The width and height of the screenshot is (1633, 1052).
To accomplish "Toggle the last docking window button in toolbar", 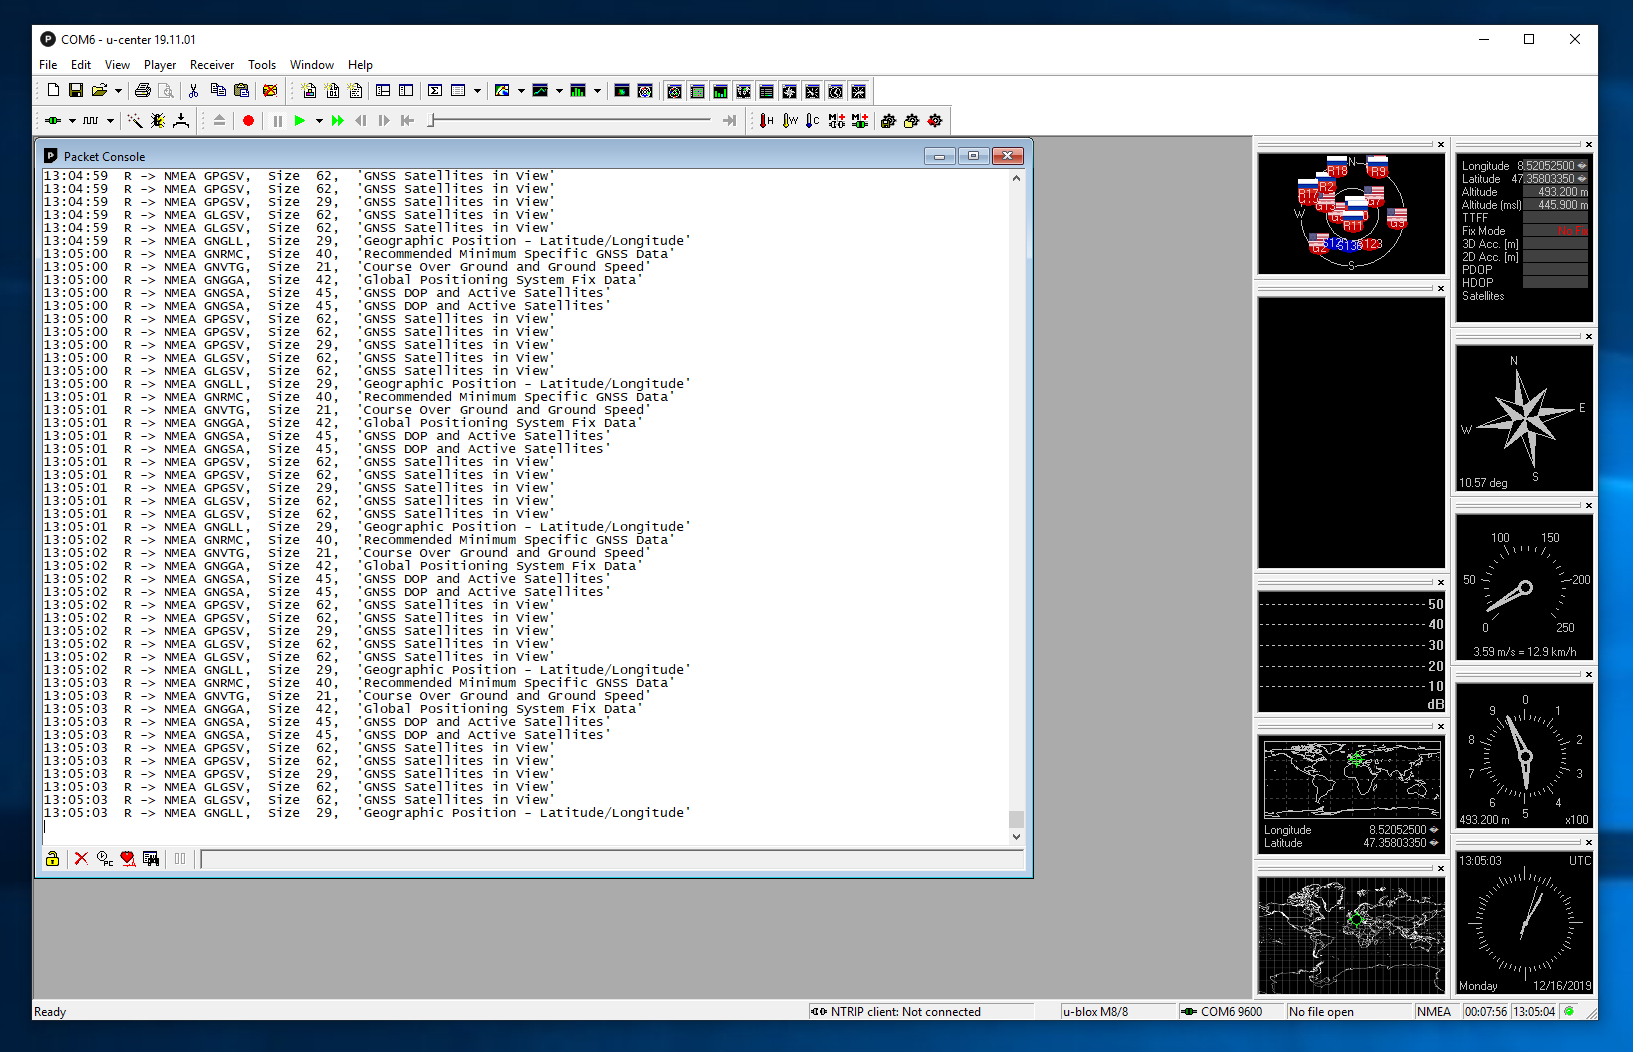I will click(x=859, y=92).
